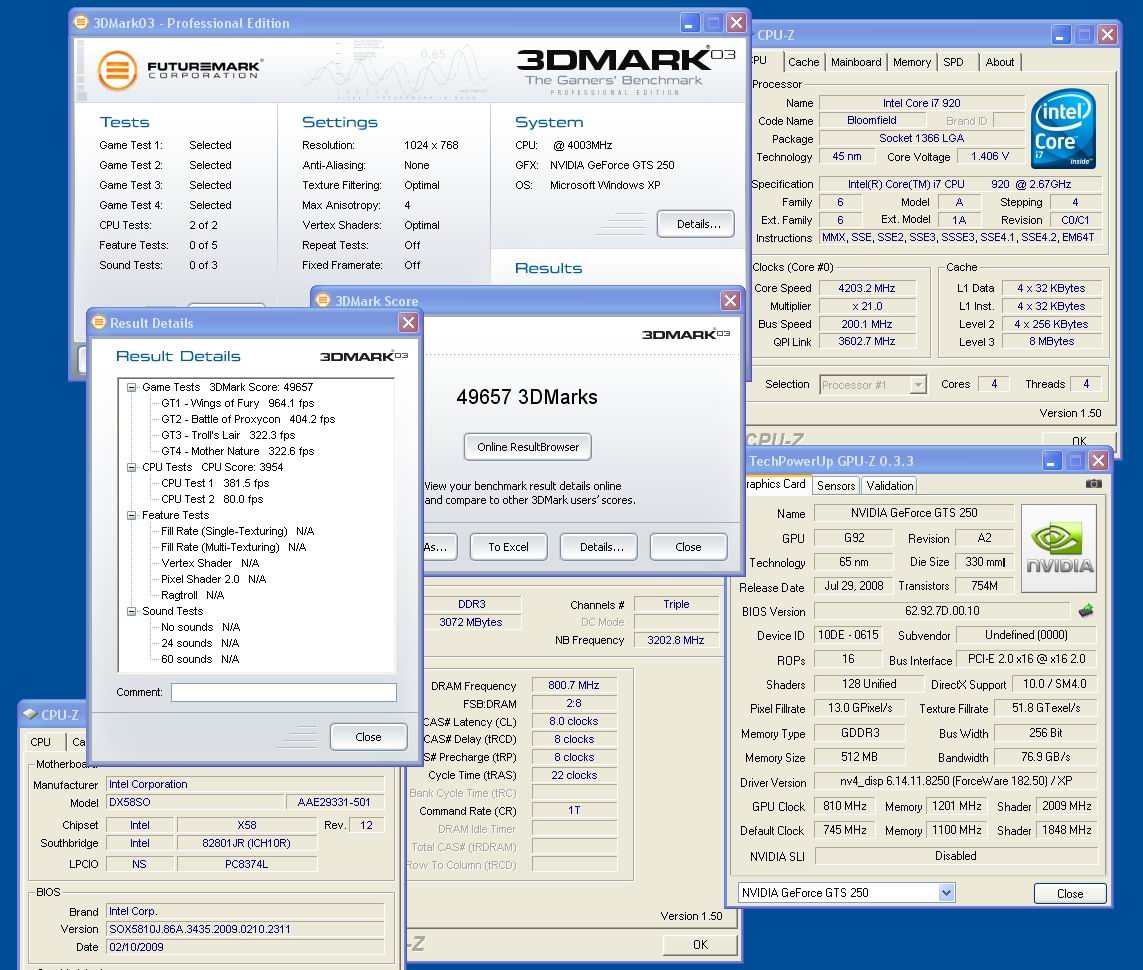
Task: Select GT2 - Battle of Proxycon row
Action: [x=248, y=419]
